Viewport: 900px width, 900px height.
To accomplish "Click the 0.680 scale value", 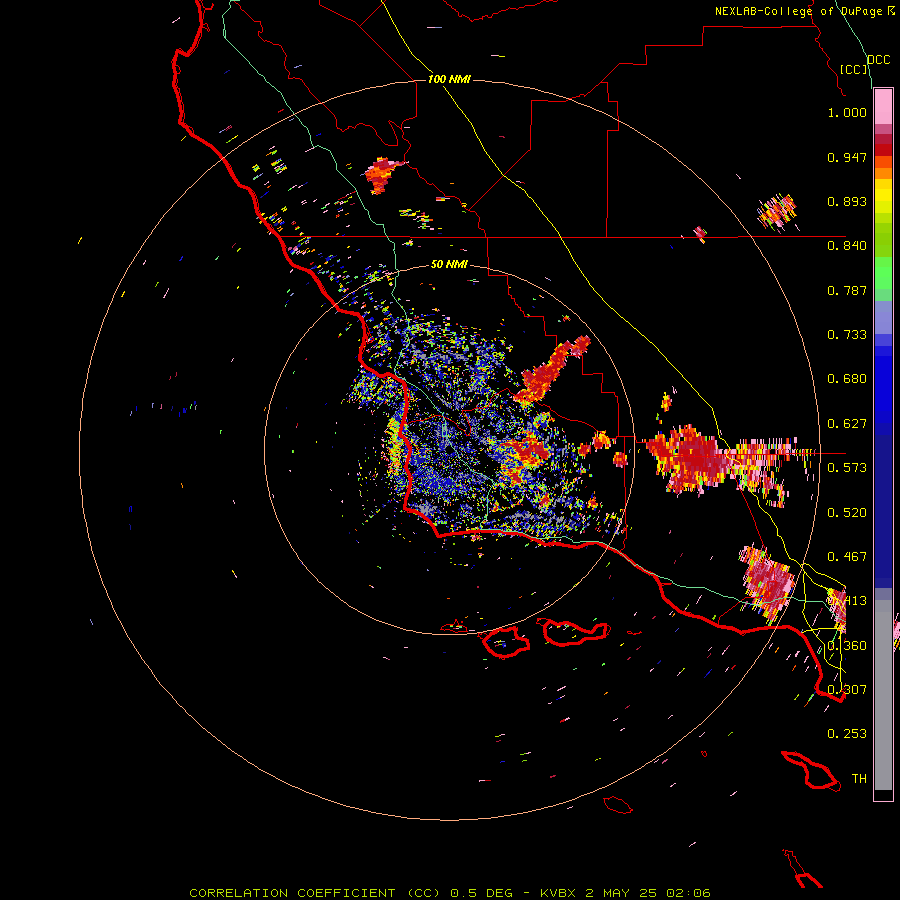I will 847,379.
